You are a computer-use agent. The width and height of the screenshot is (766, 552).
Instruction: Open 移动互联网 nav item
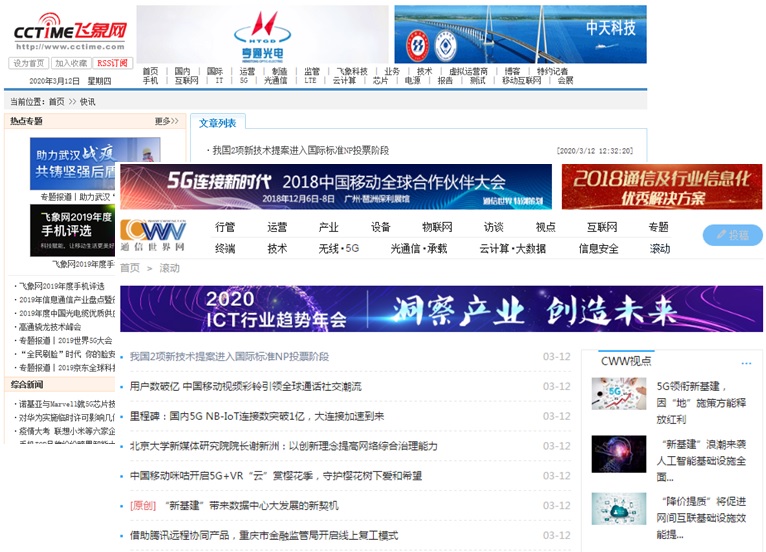[x=522, y=81]
